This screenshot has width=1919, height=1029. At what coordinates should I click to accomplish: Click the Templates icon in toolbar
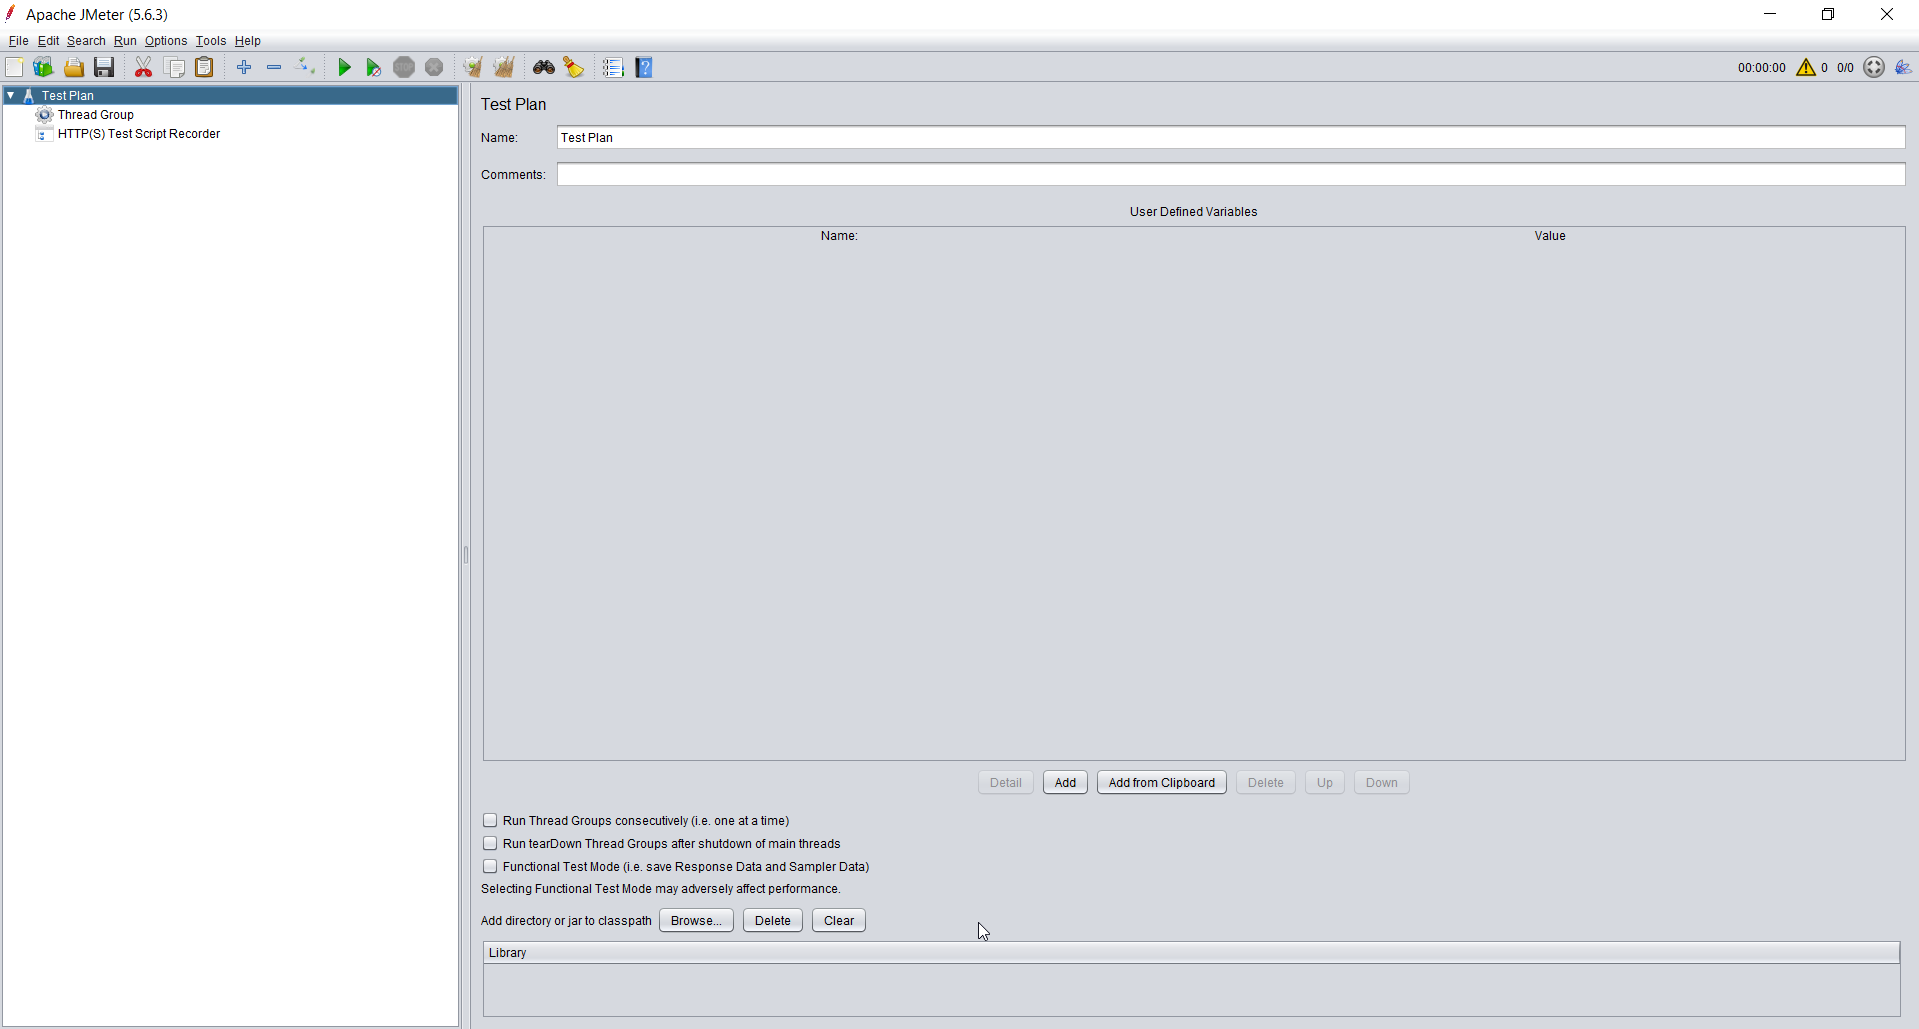click(x=43, y=68)
